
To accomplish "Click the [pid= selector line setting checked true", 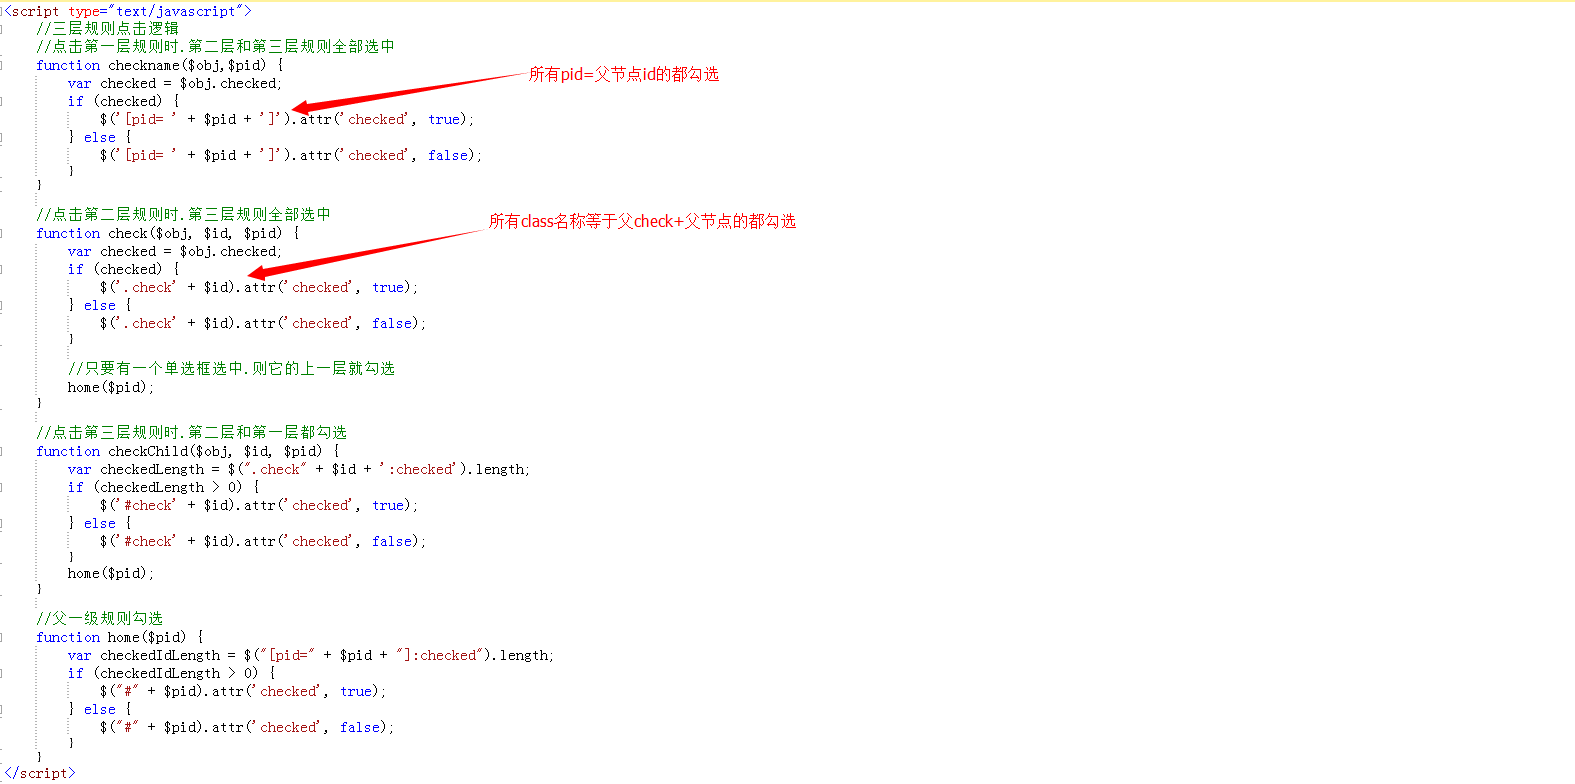I will [287, 119].
